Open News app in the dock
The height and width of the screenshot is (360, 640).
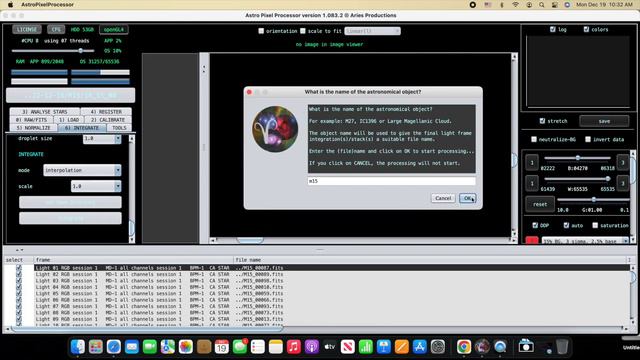point(347,347)
